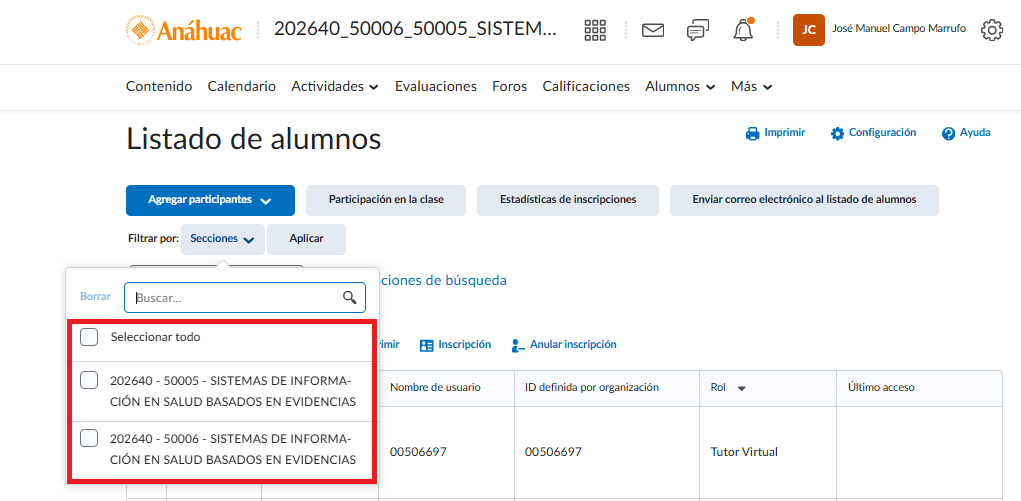Click the Aplicar filter button
This screenshot has width=1021, height=501.
[x=306, y=239]
